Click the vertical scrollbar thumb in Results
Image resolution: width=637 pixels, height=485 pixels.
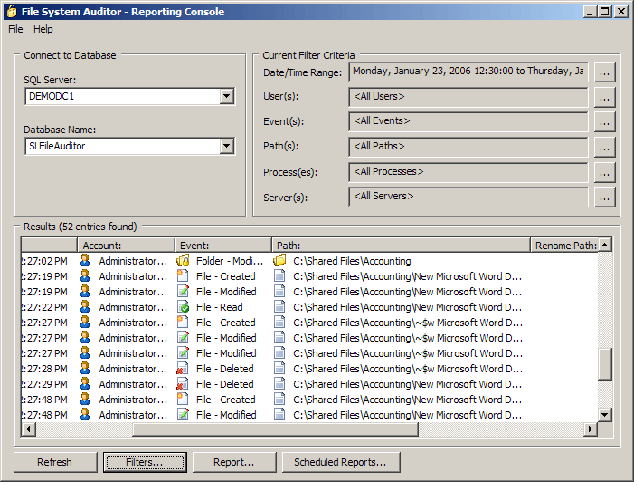605,365
